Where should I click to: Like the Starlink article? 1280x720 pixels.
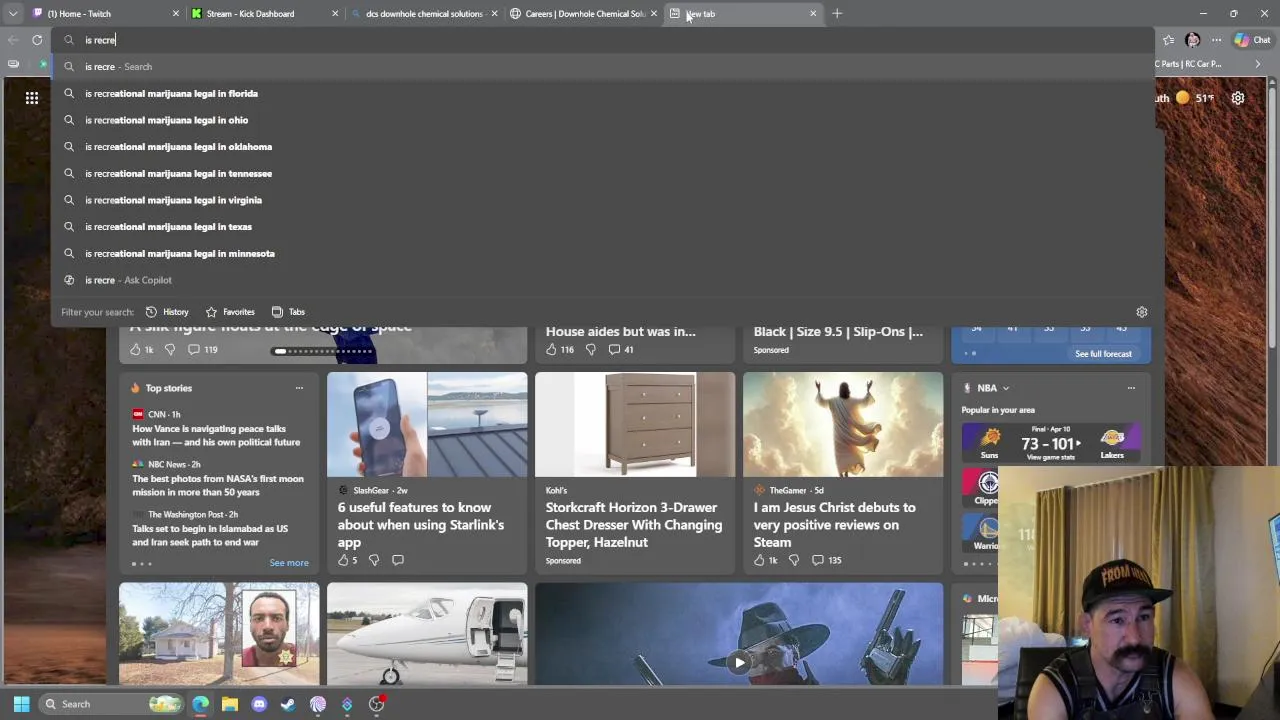342,560
